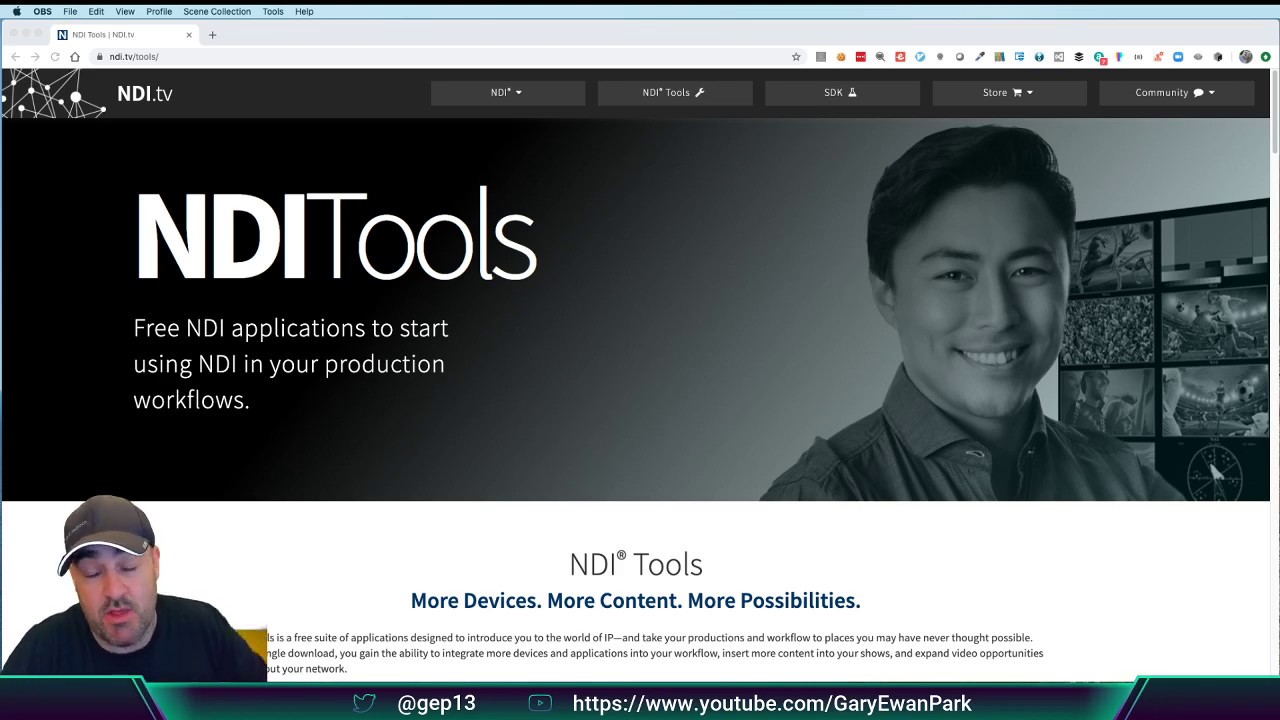Open the OBS application menu
Viewport: 1280px width, 720px height.
pos(43,12)
